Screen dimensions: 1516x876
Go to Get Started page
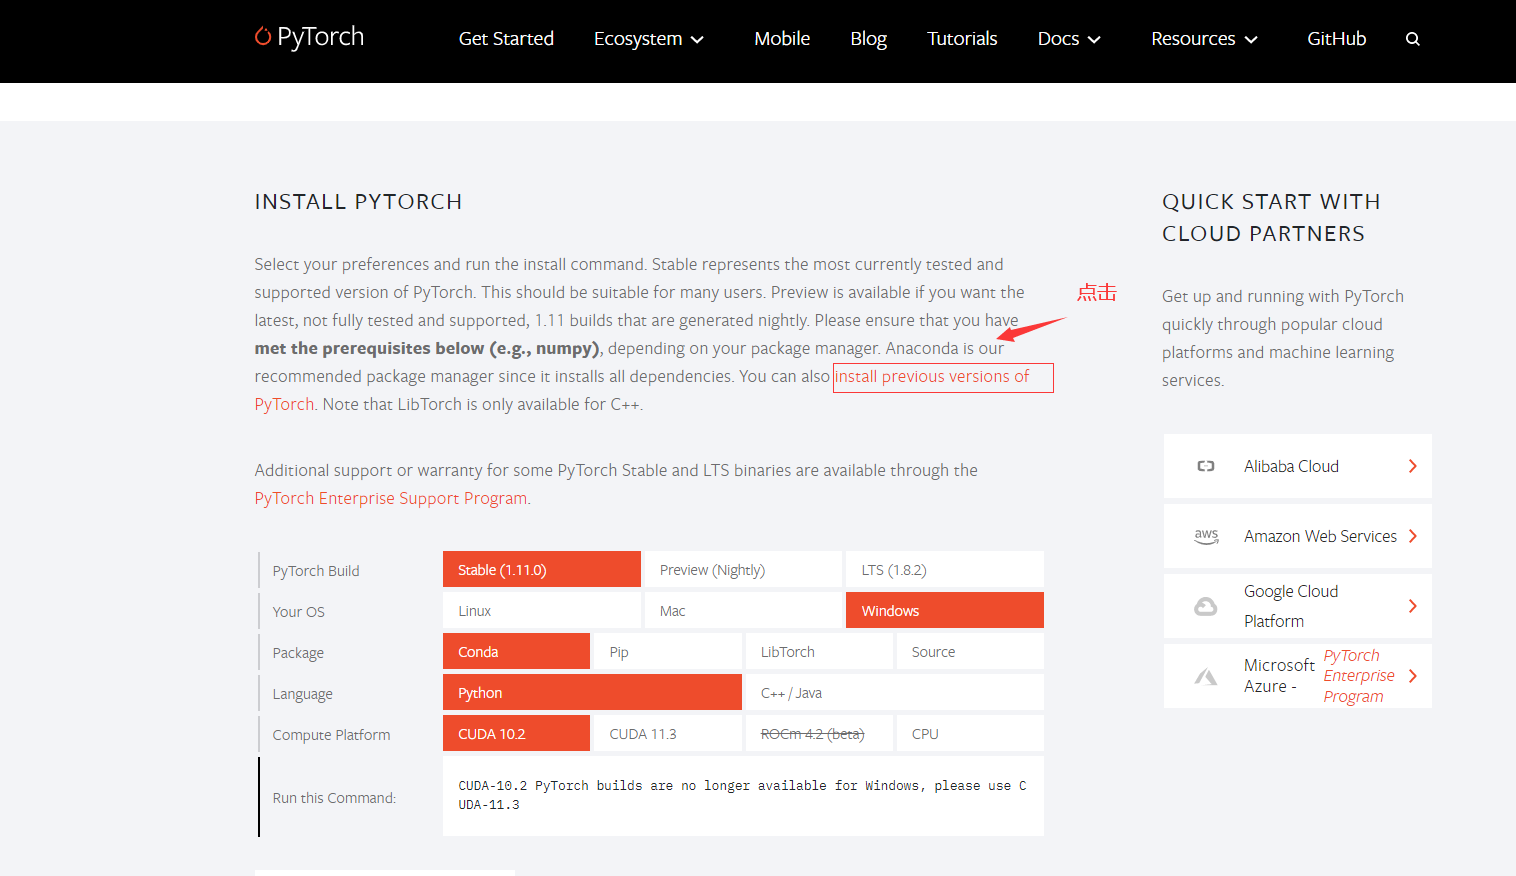pos(506,39)
